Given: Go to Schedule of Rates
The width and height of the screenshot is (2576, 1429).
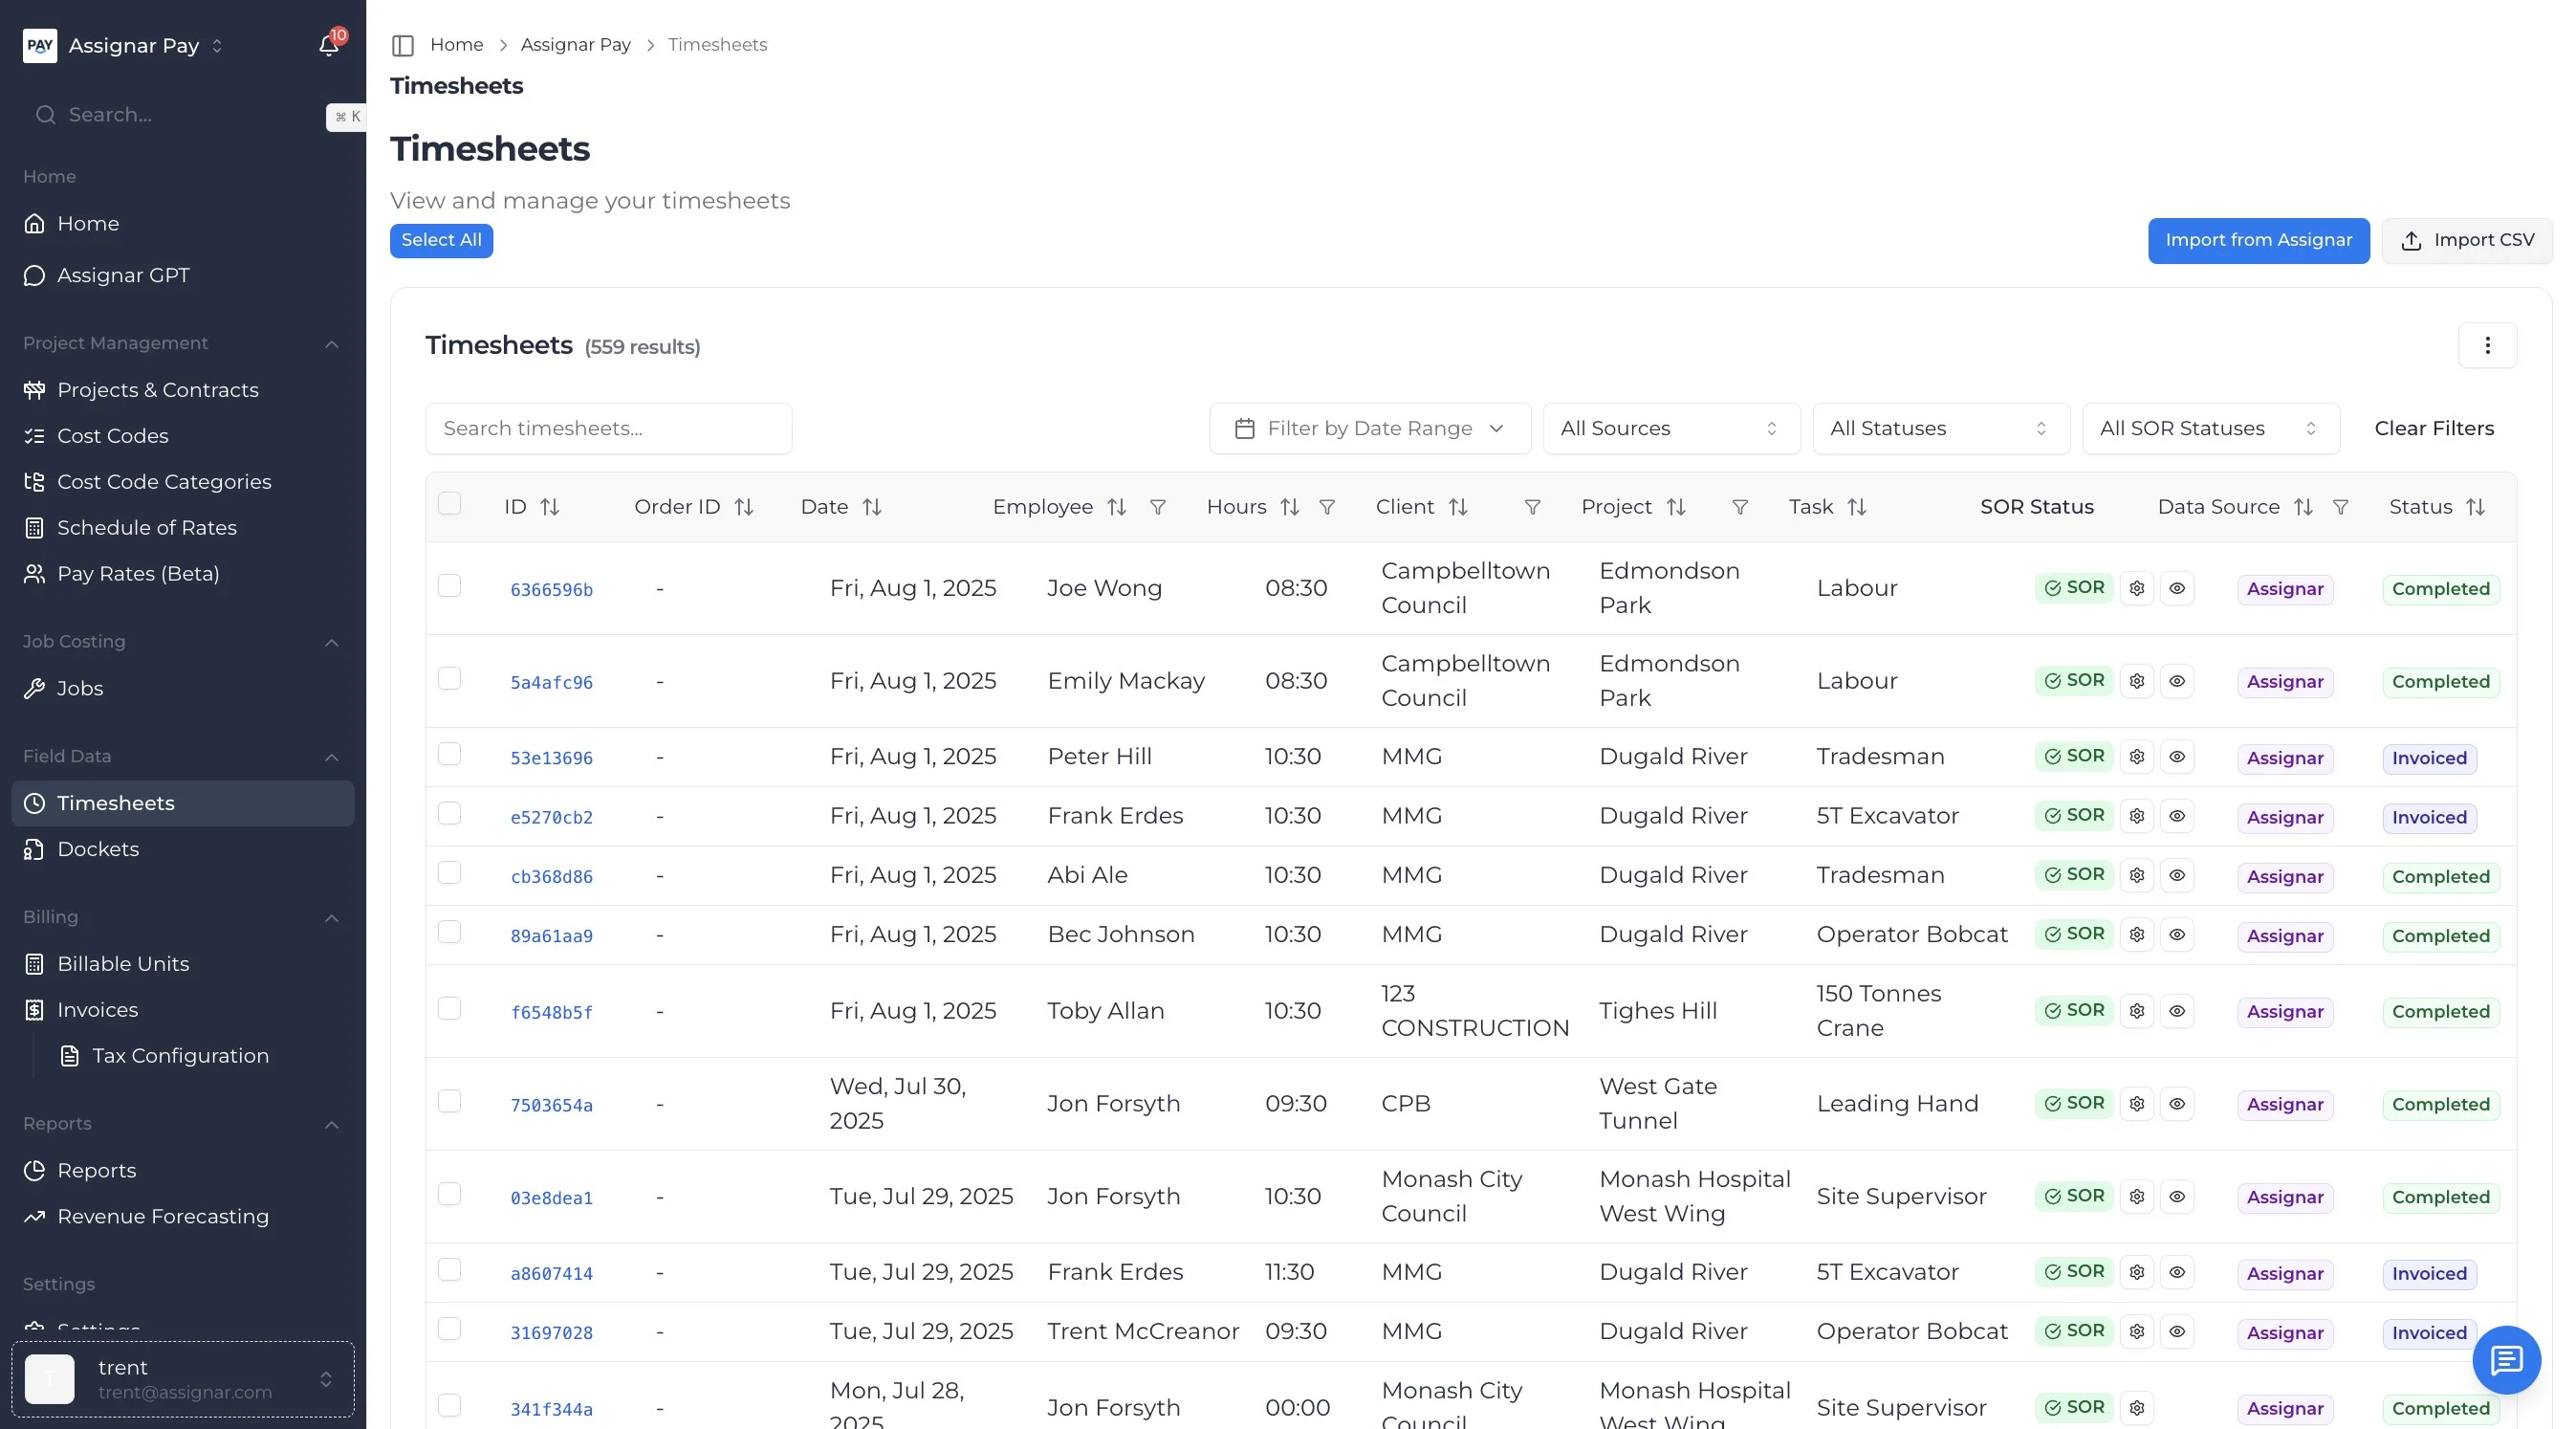Looking at the screenshot, I should [147, 528].
